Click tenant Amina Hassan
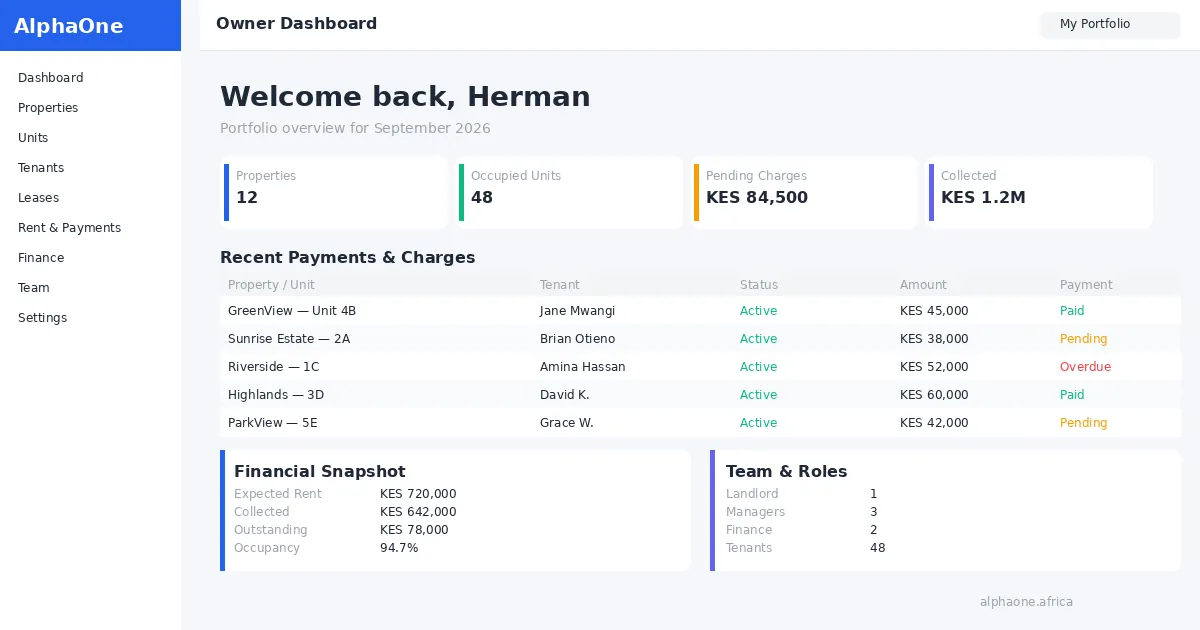Screen dimensions: 1200x630 (582, 367)
